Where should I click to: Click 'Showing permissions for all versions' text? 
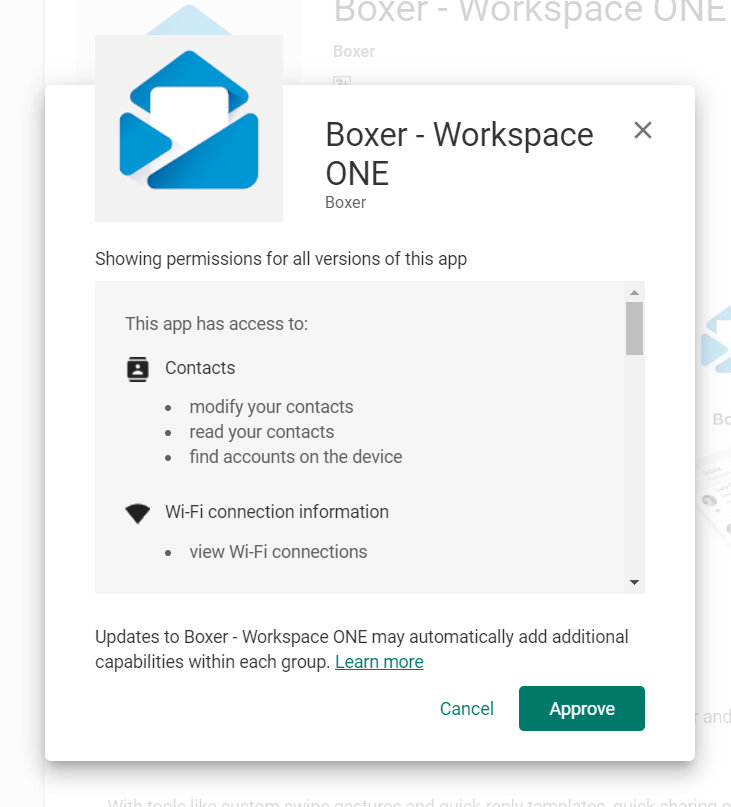pos(281,259)
